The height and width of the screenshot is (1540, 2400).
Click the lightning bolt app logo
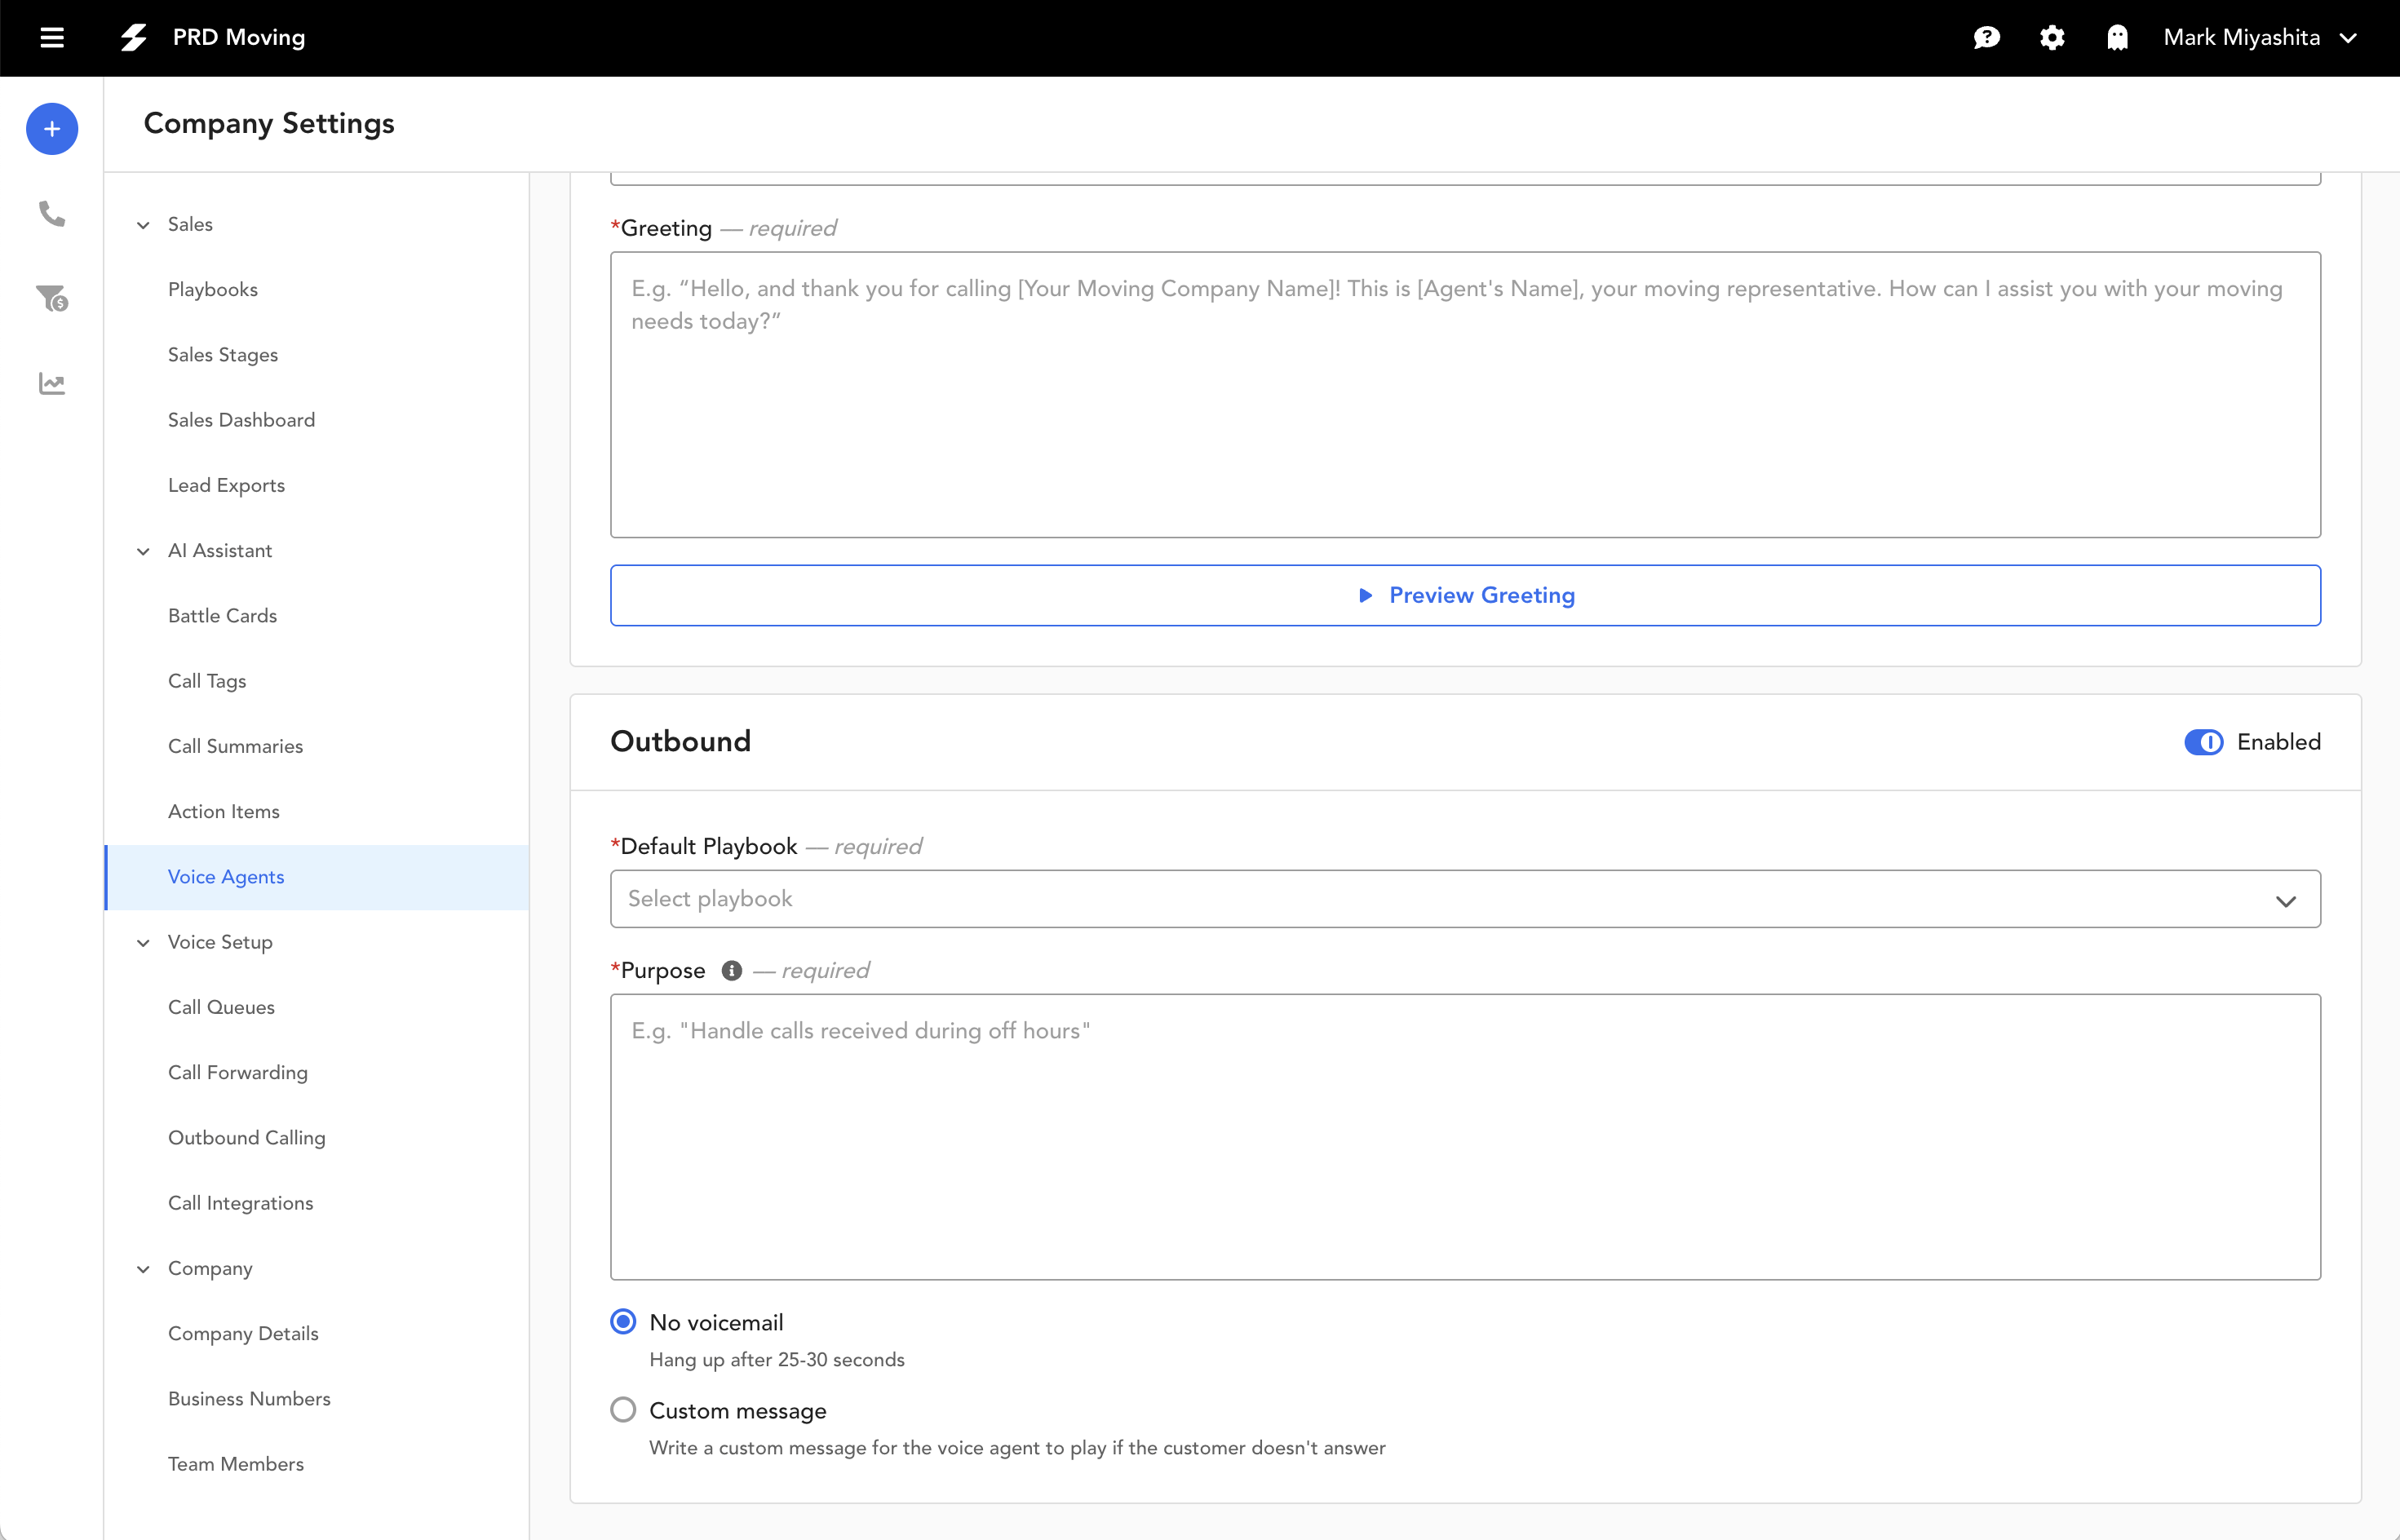pos(133,37)
